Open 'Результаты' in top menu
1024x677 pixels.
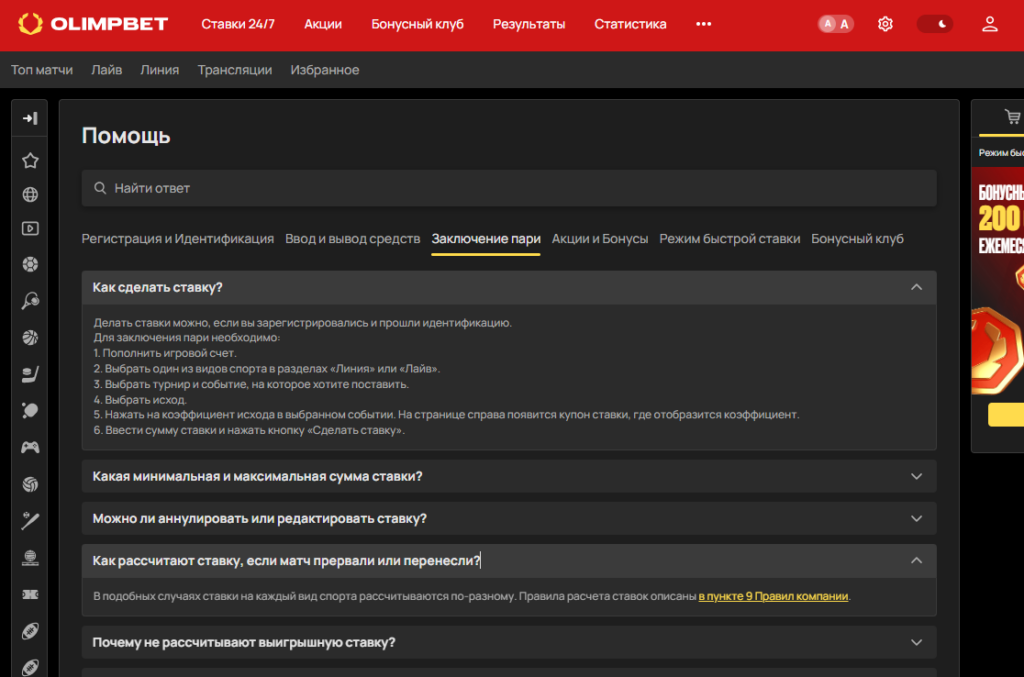[529, 24]
